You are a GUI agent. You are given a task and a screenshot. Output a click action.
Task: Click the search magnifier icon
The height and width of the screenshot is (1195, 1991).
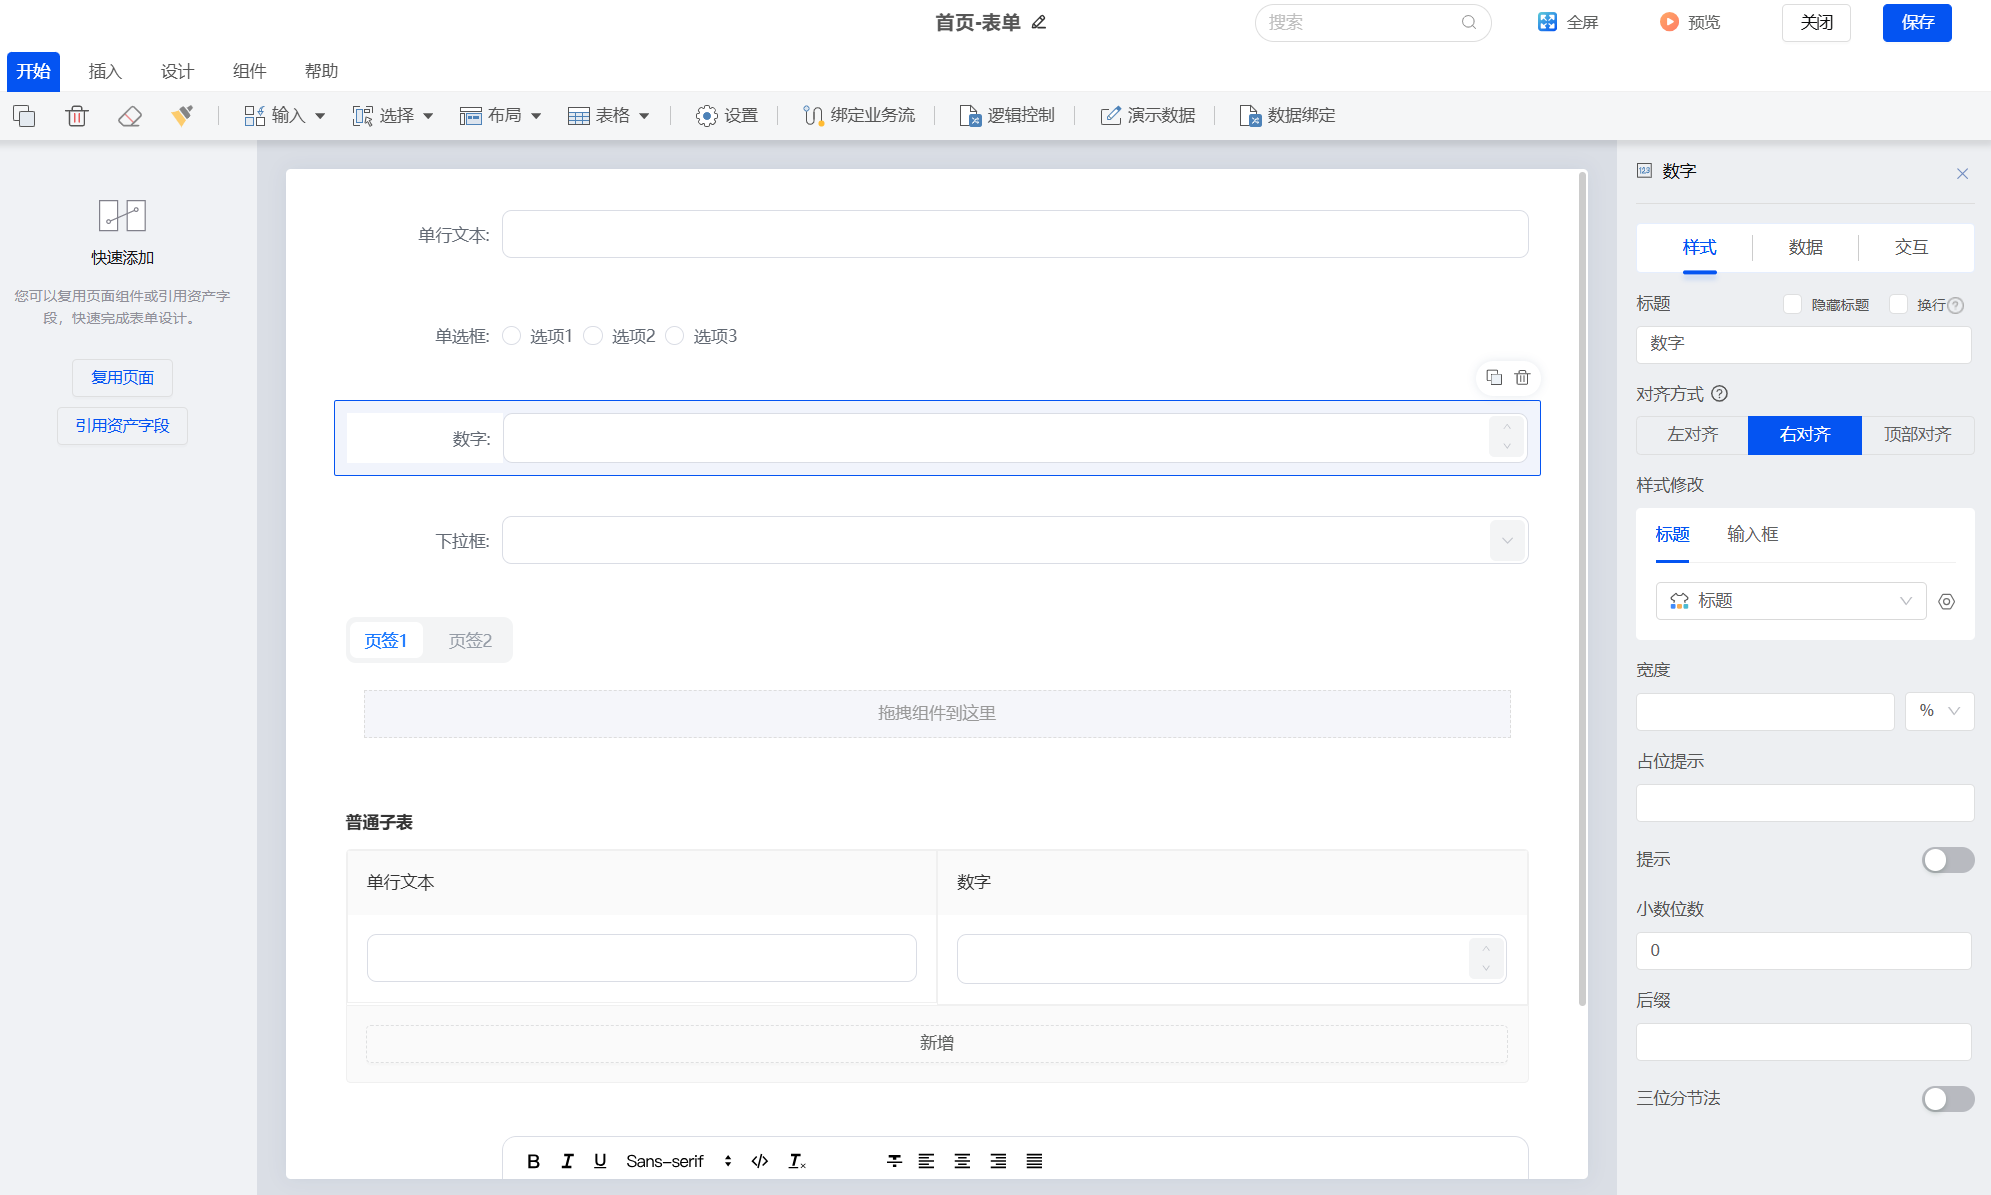pyautogui.click(x=1469, y=22)
